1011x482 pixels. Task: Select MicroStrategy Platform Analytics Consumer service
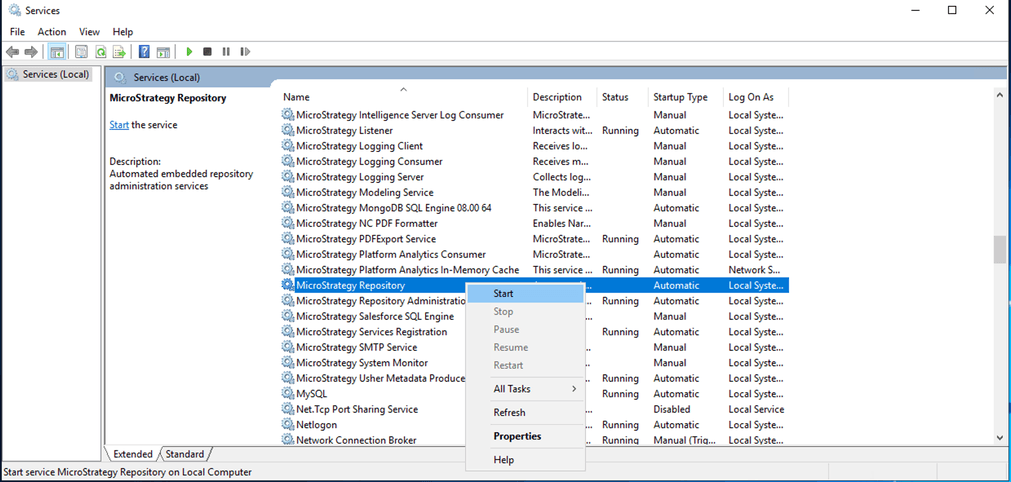pos(535,254)
